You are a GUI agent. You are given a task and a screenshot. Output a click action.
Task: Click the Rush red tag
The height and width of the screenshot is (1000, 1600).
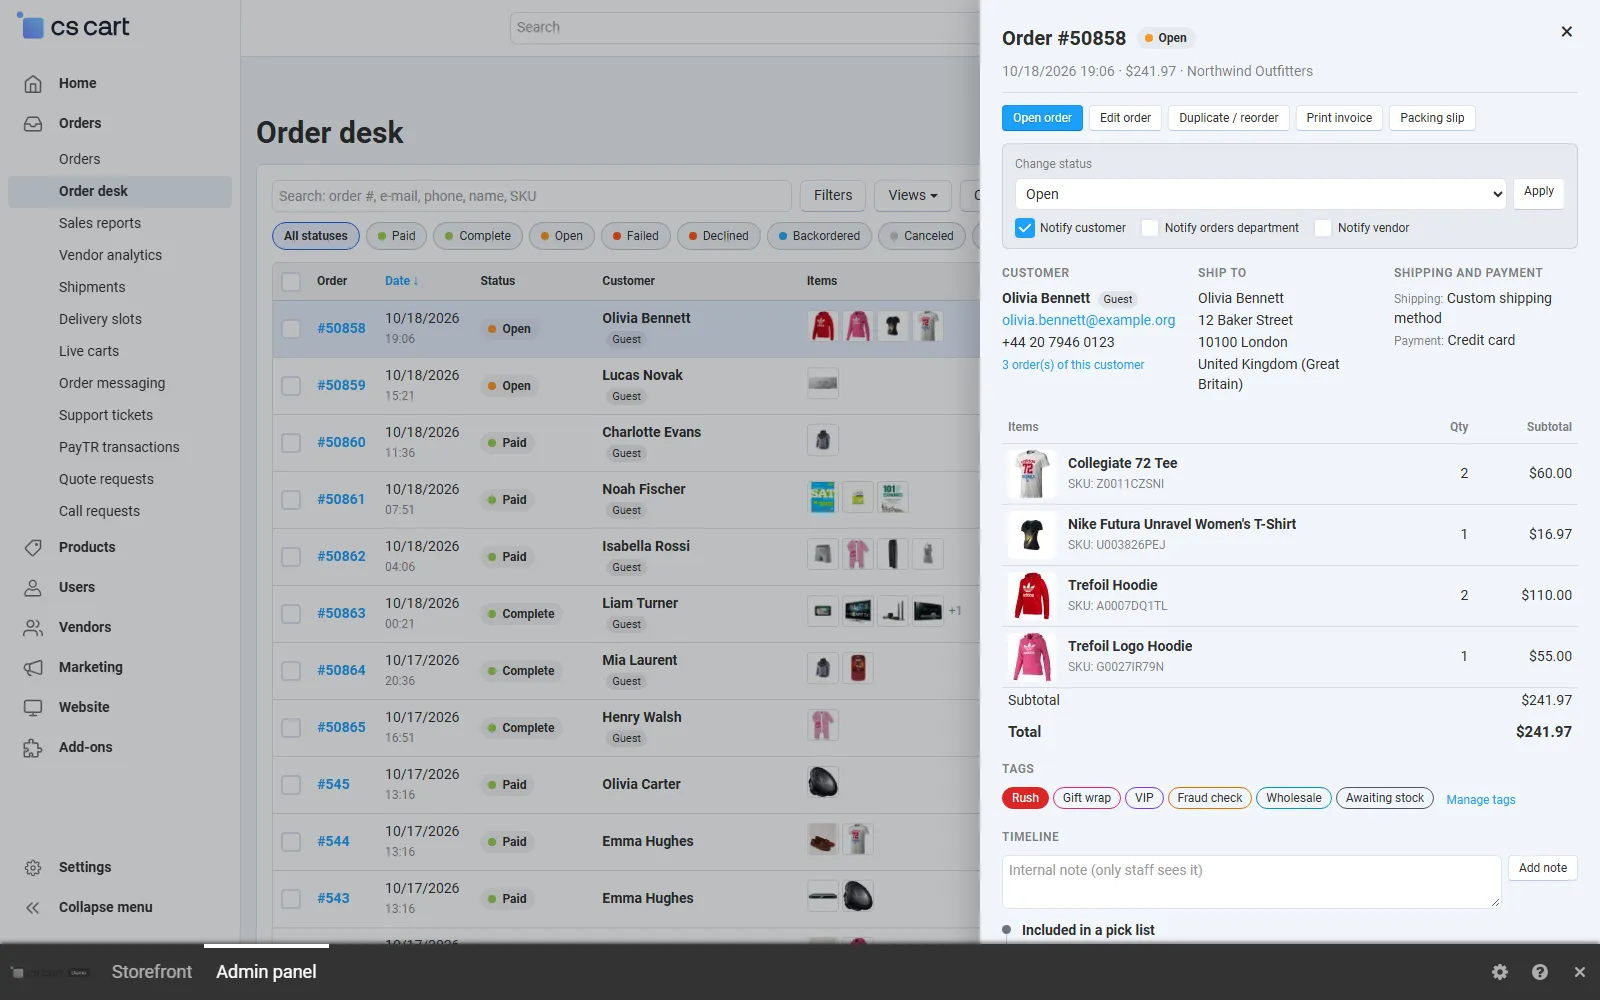pos(1025,798)
